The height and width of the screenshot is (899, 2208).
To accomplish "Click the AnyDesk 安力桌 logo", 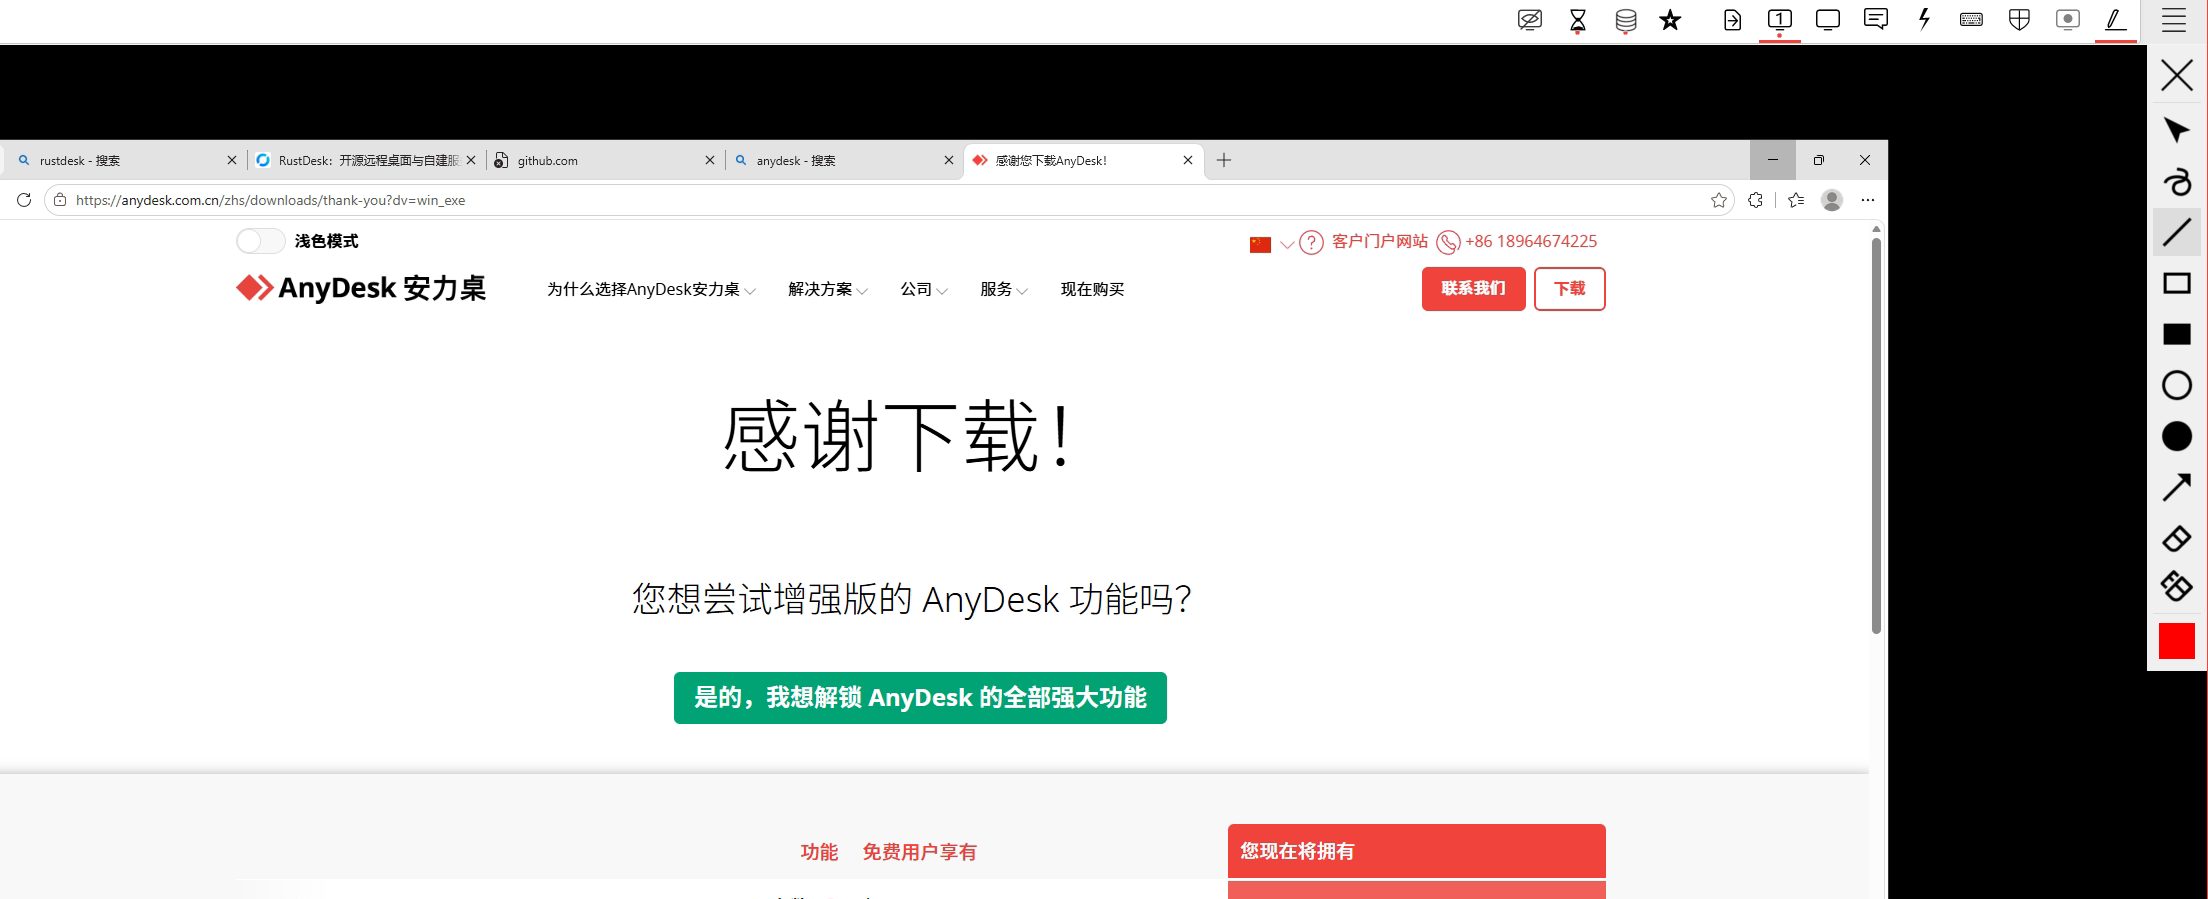I will point(361,288).
